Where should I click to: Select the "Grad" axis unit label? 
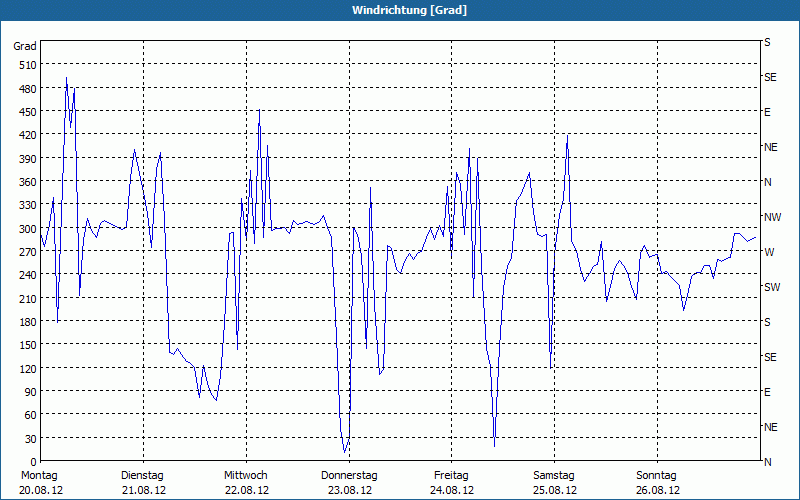[x=25, y=46]
